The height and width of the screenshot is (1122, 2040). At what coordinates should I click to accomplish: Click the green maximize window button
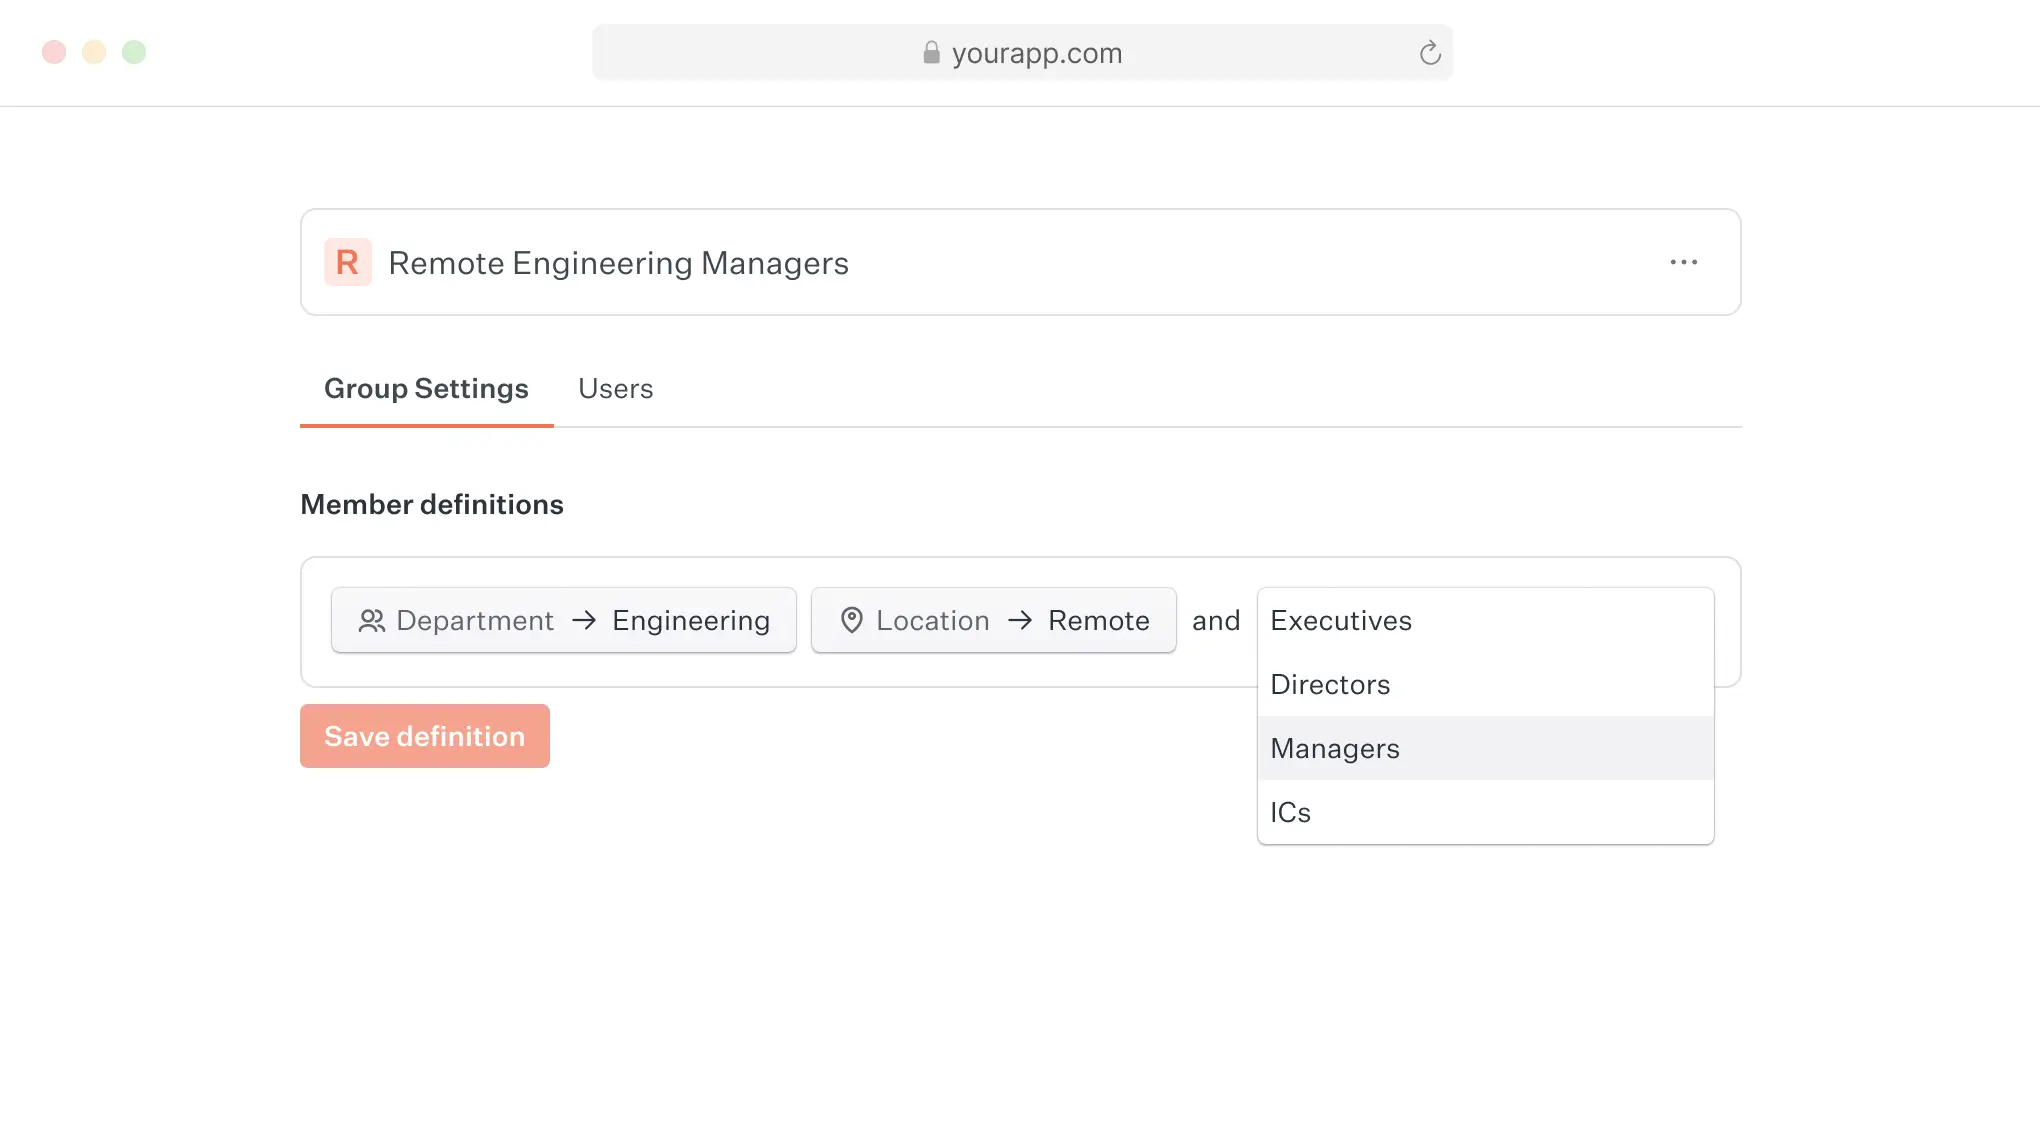134,52
